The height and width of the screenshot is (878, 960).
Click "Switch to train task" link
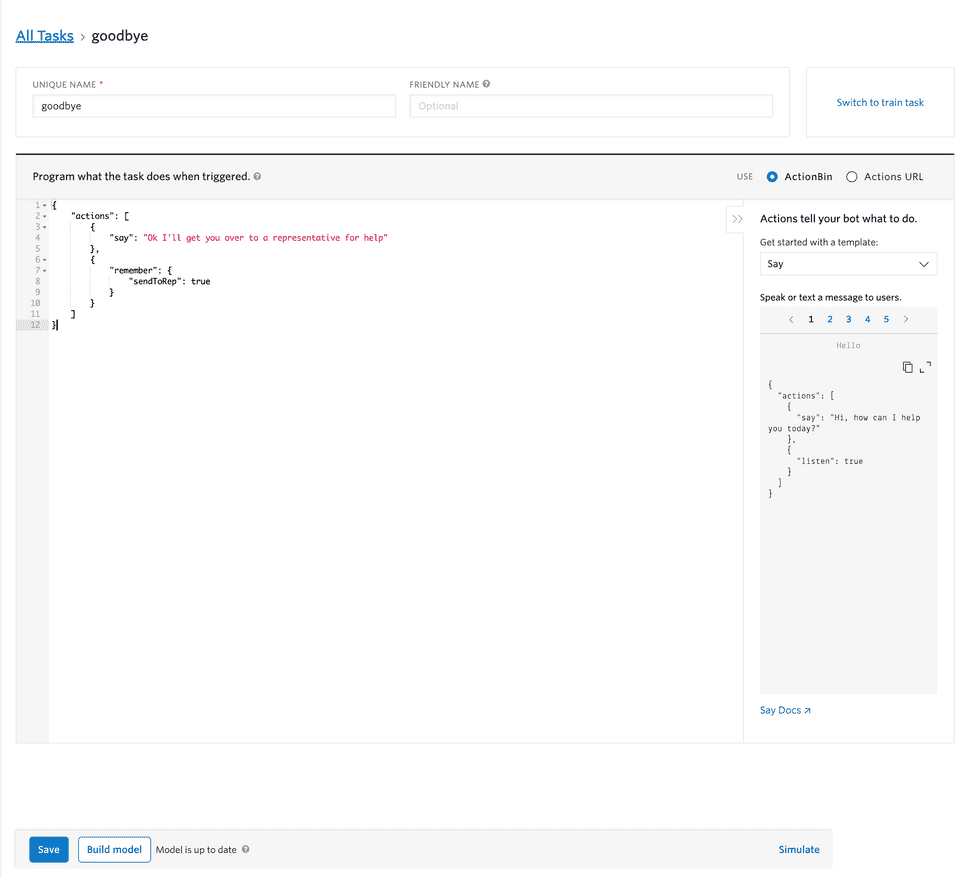pyautogui.click(x=880, y=102)
